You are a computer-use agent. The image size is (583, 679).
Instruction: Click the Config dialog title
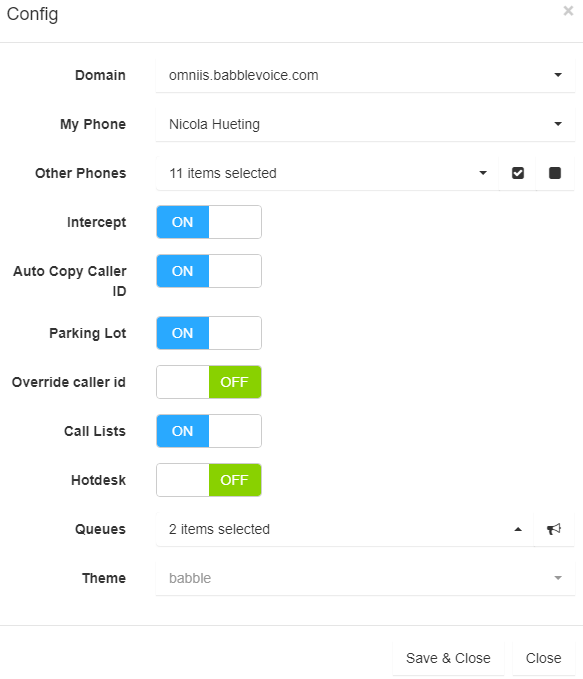pos(32,14)
